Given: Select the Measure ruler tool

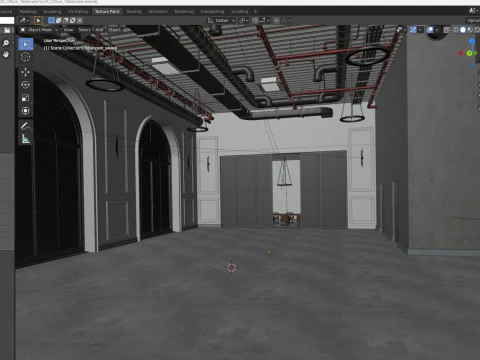Looking at the screenshot, I should (25, 139).
